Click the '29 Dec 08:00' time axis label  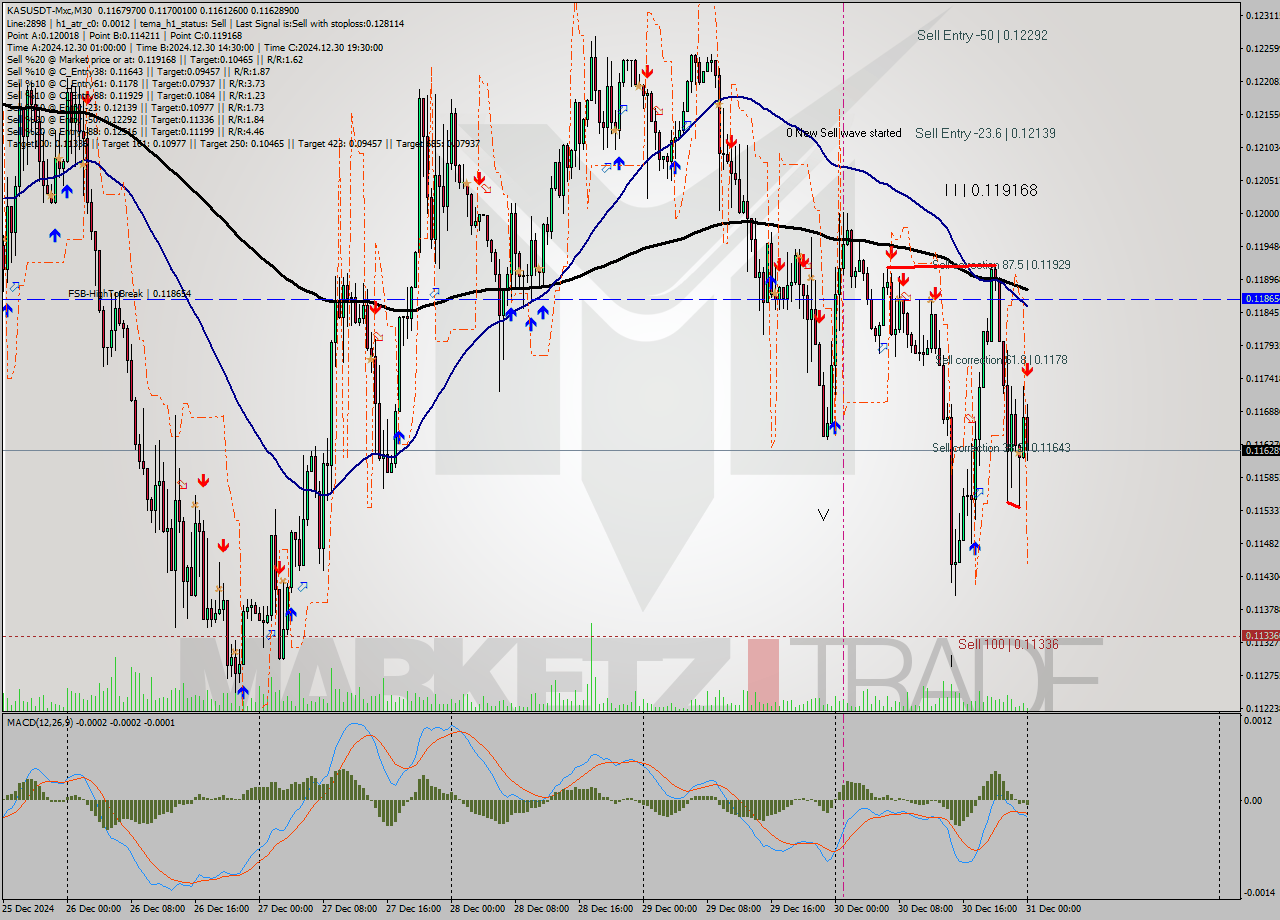pyautogui.click(x=734, y=909)
